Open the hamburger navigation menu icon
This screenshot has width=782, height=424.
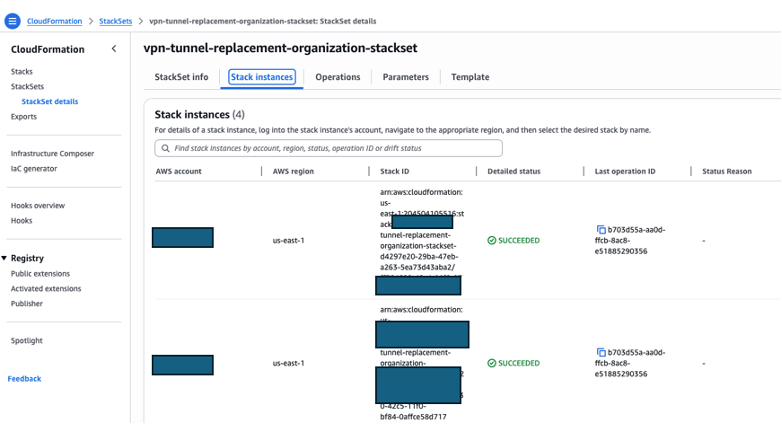click(12, 21)
